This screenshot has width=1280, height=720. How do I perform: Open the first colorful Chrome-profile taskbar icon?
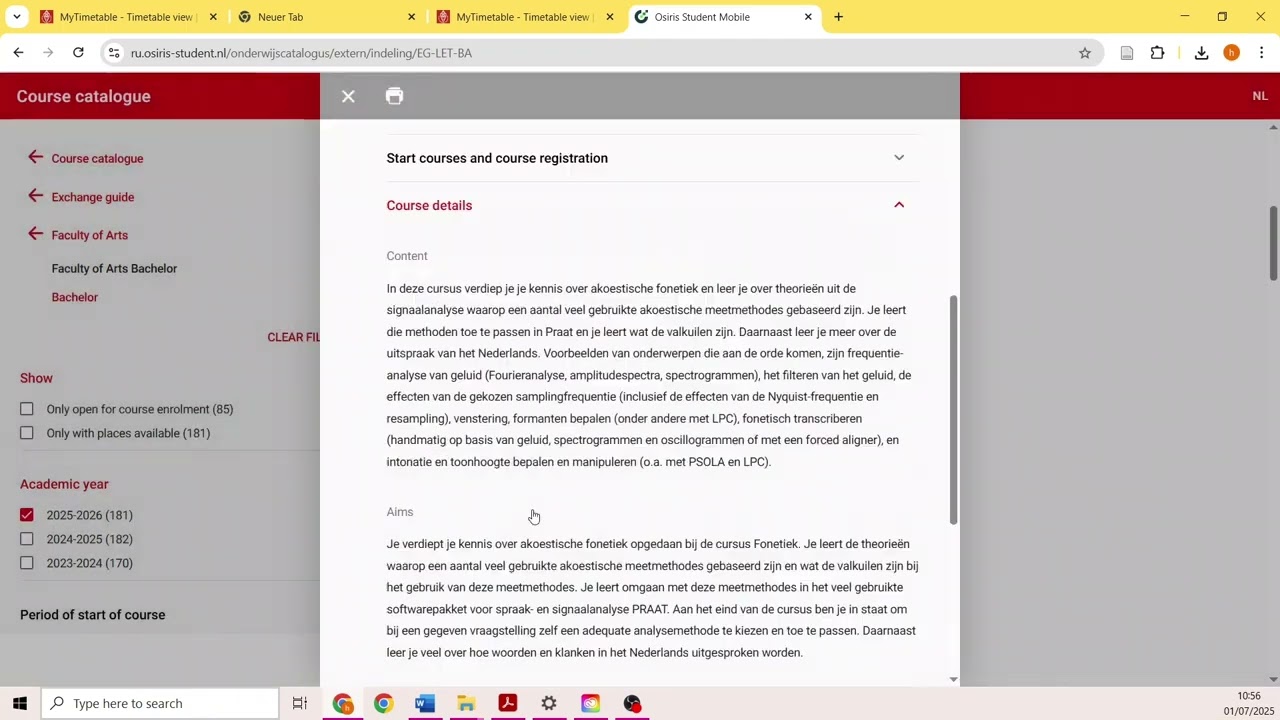point(343,703)
